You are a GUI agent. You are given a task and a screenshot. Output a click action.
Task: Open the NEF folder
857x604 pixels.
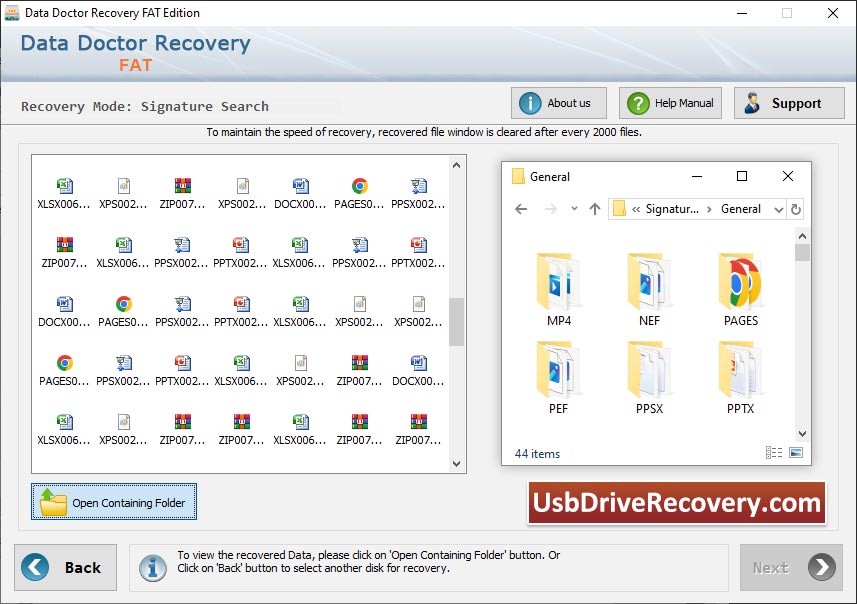point(649,283)
